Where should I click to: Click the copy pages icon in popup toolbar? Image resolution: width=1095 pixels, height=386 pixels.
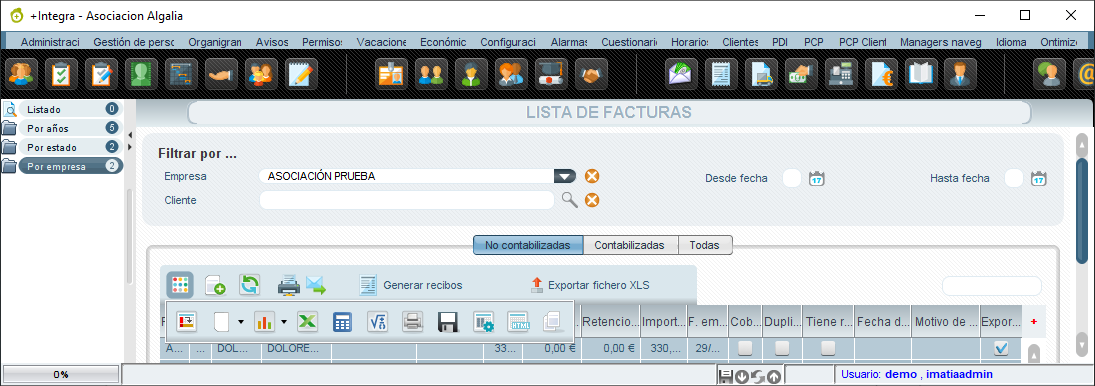553,322
